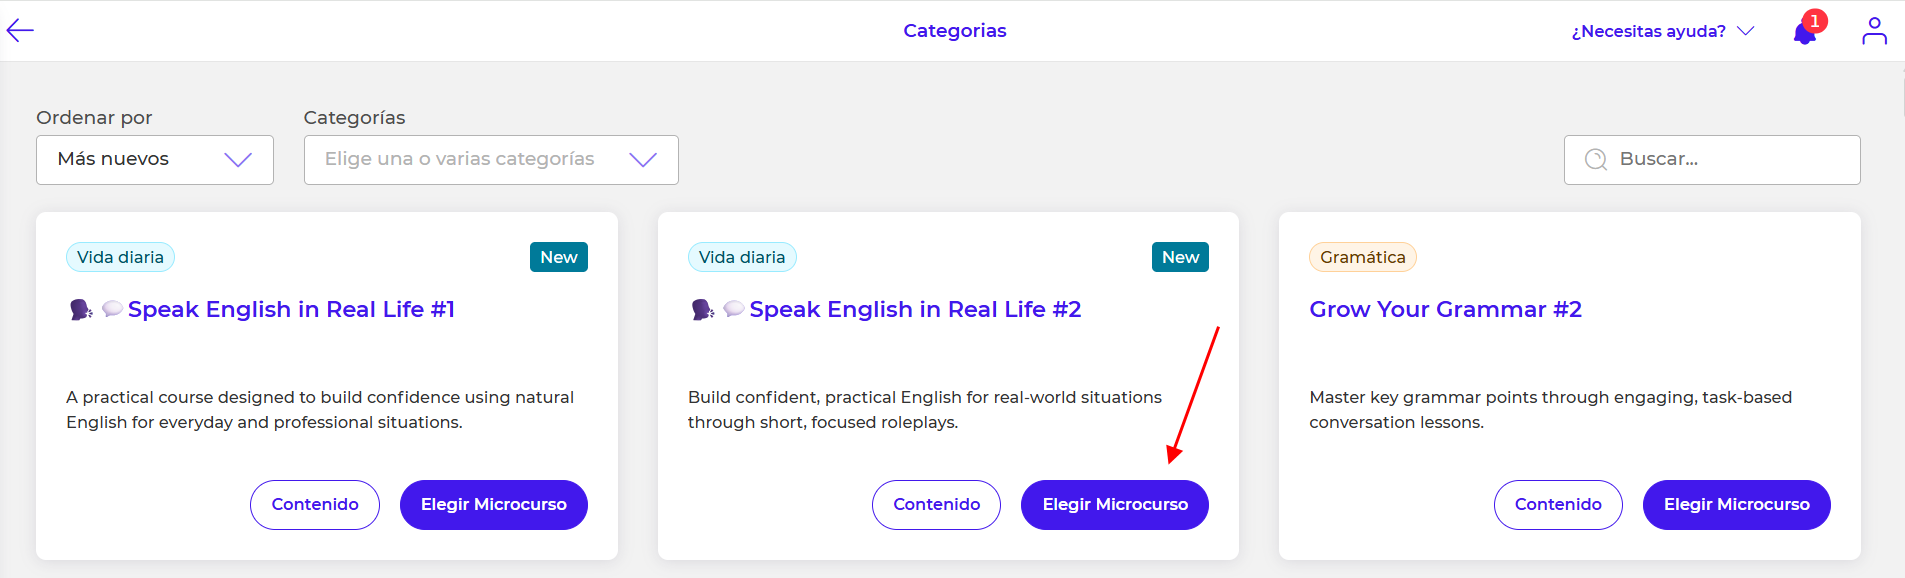
Task: Type in the Buscar search field
Action: pyautogui.click(x=1730, y=160)
